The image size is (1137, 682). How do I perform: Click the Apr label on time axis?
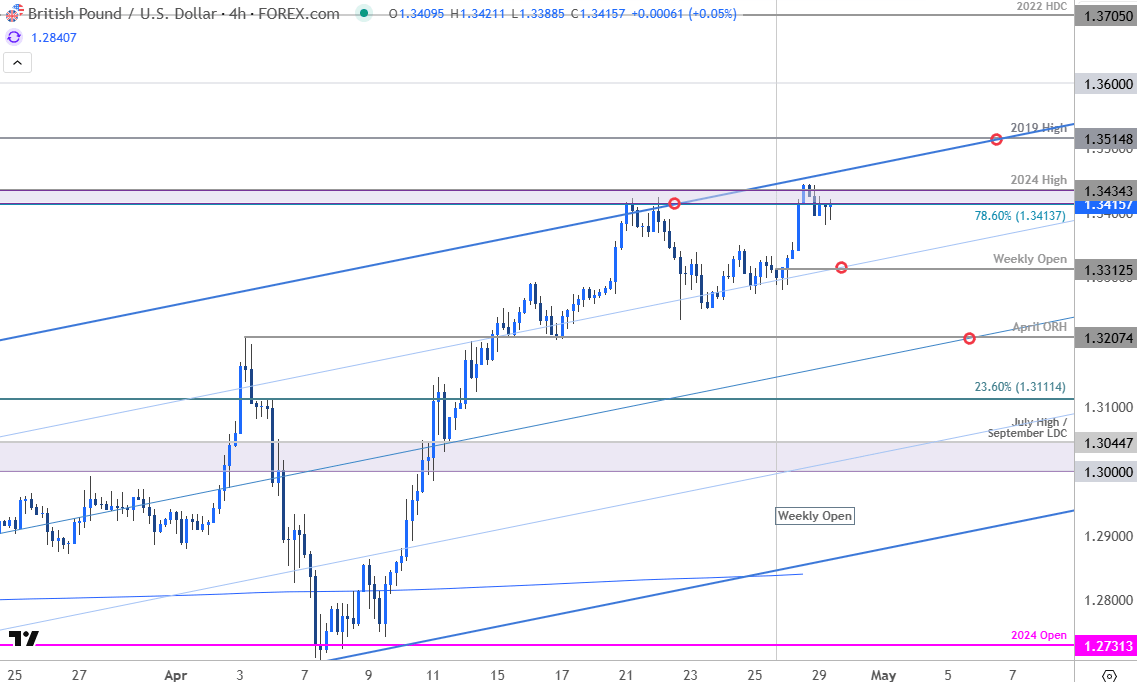coord(175,675)
